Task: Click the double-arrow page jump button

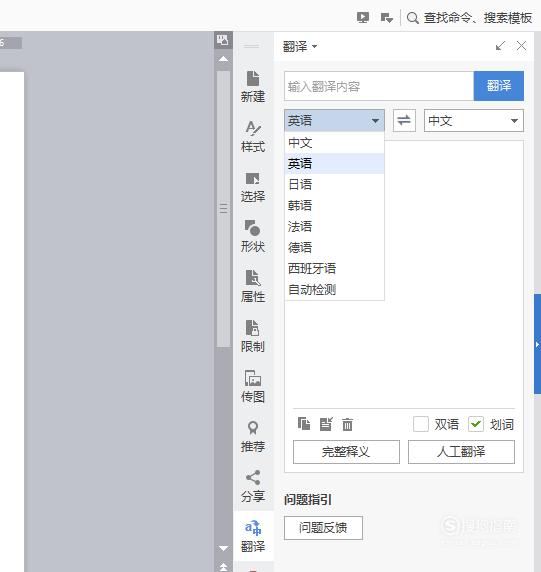Action: (x=223, y=567)
